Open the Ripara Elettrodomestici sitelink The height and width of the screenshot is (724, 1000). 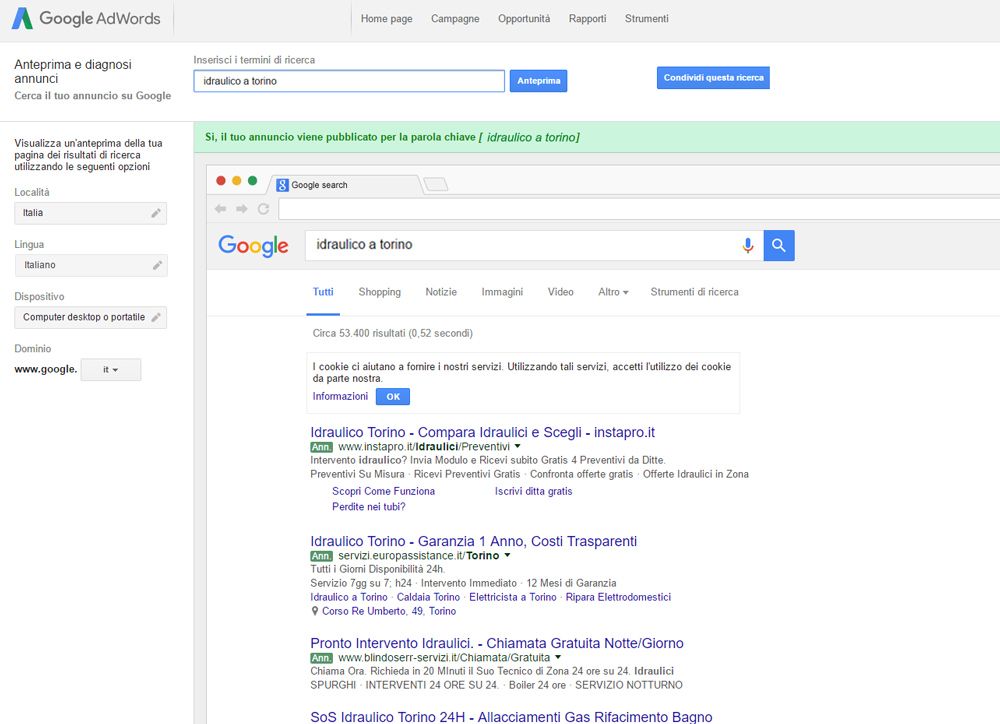619,597
